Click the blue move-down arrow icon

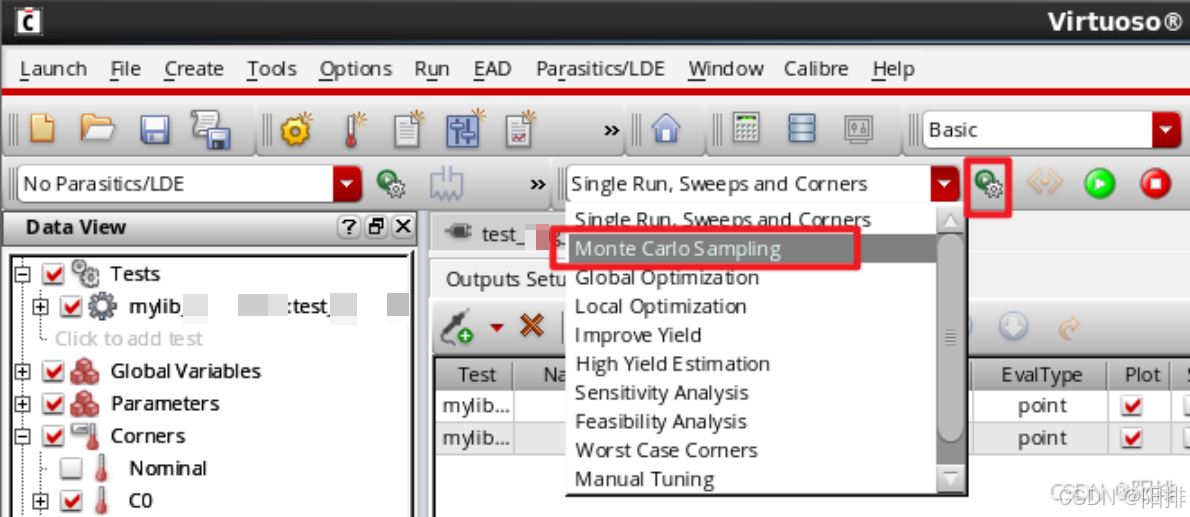click(x=1013, y=327)
